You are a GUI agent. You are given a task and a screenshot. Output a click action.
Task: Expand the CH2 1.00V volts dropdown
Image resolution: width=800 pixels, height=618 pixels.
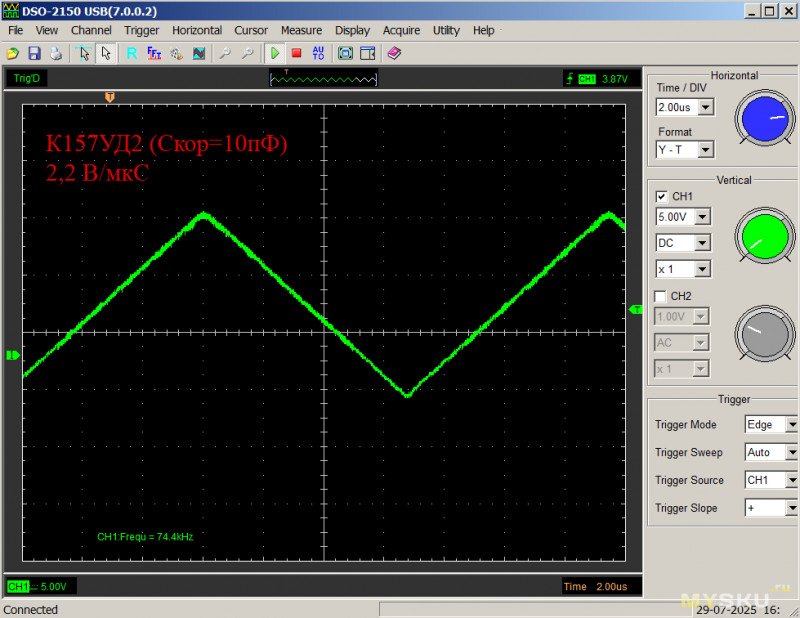point(701,316)
